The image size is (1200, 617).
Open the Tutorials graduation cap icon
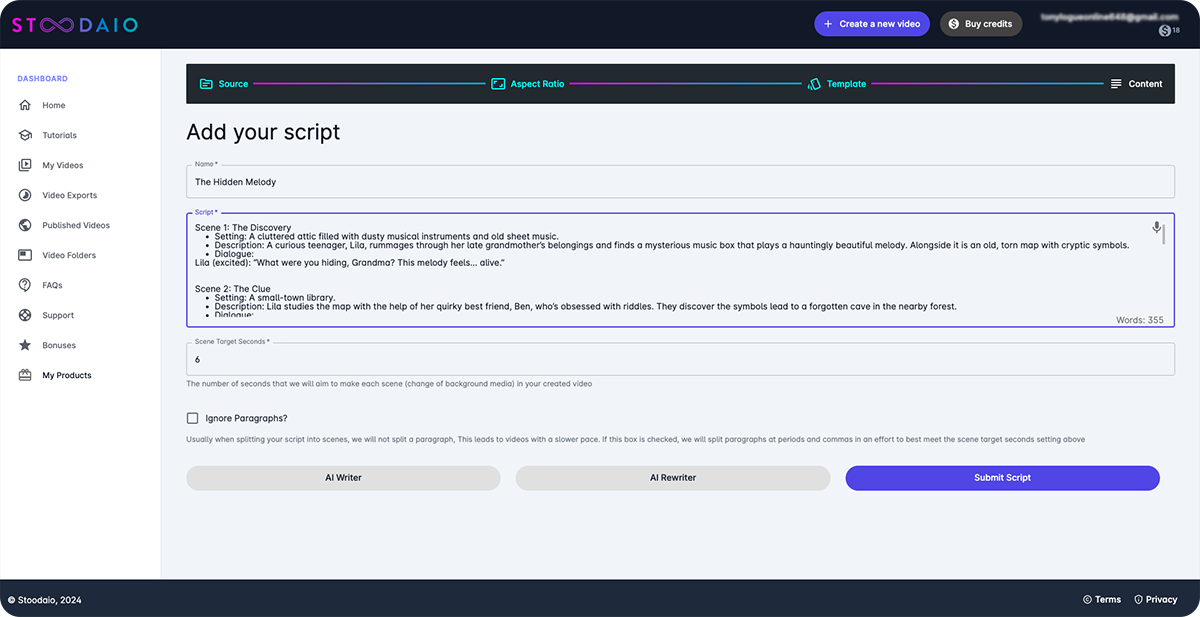25,135
